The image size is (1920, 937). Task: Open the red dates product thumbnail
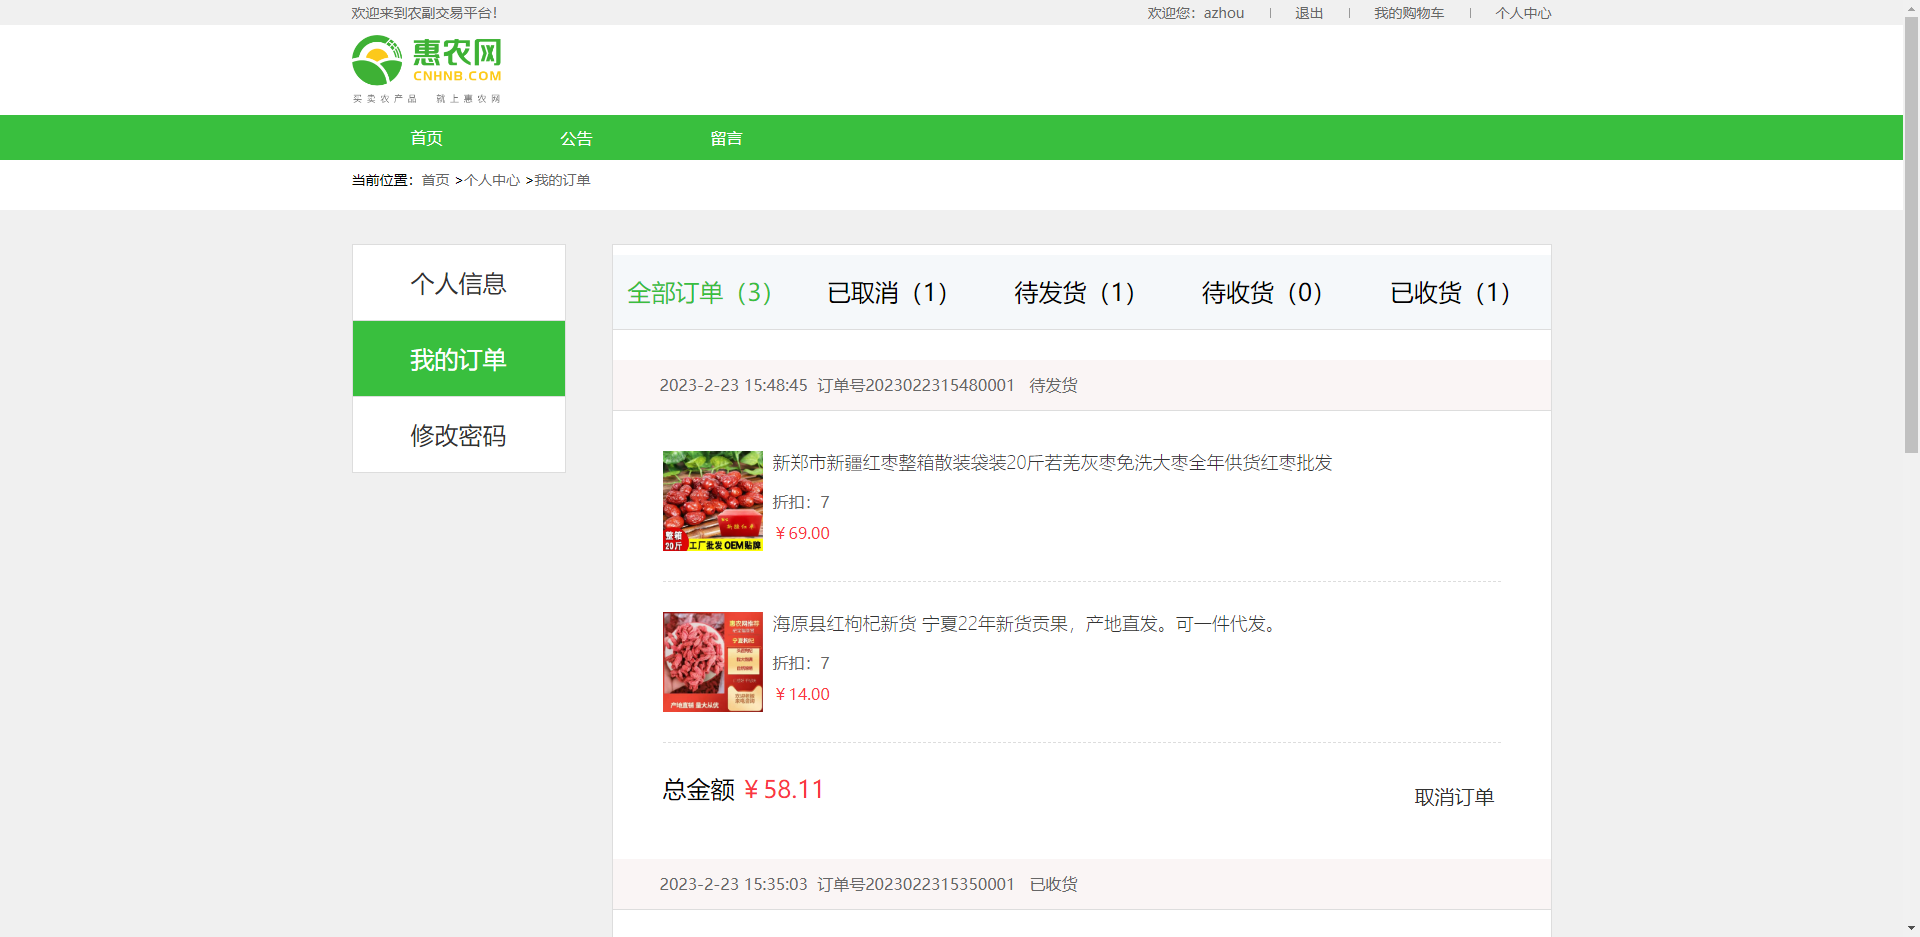pyautogui.click(x=712, y=501)
